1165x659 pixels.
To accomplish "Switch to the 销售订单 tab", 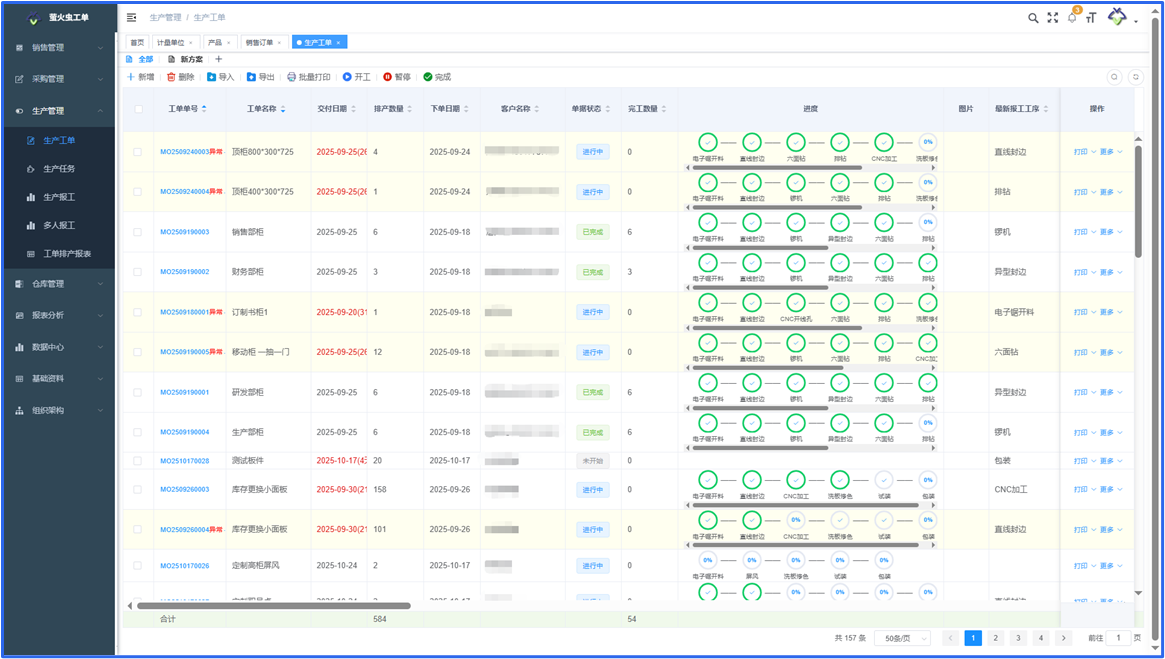I will pyautogui.click(x=260, y=43).
